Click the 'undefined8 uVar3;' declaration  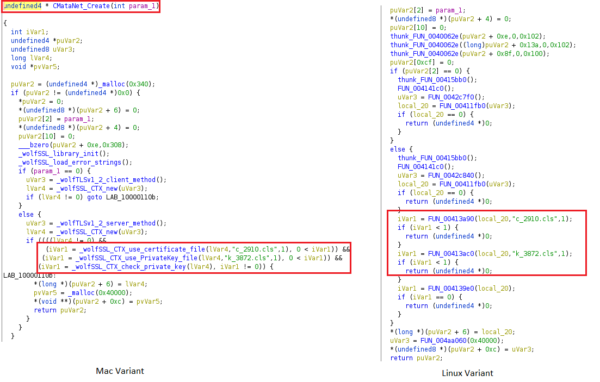[42, 49]
